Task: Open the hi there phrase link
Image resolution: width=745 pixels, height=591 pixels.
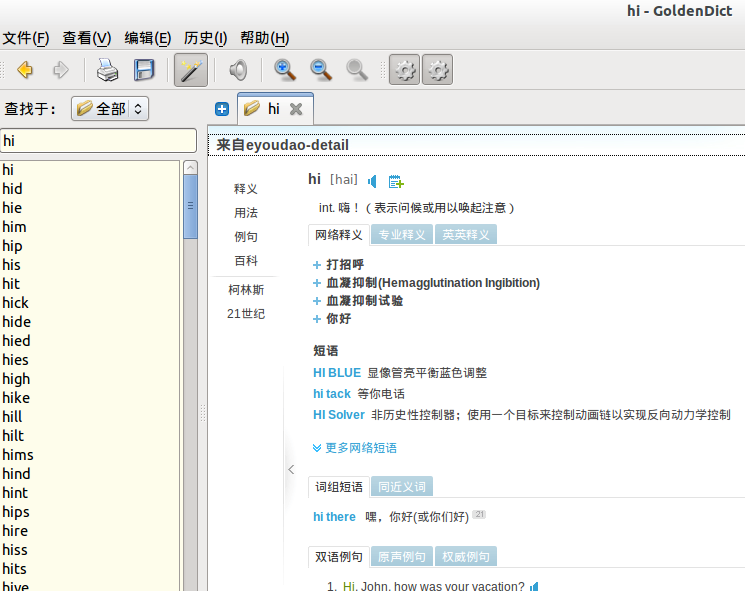Action: 334,516
